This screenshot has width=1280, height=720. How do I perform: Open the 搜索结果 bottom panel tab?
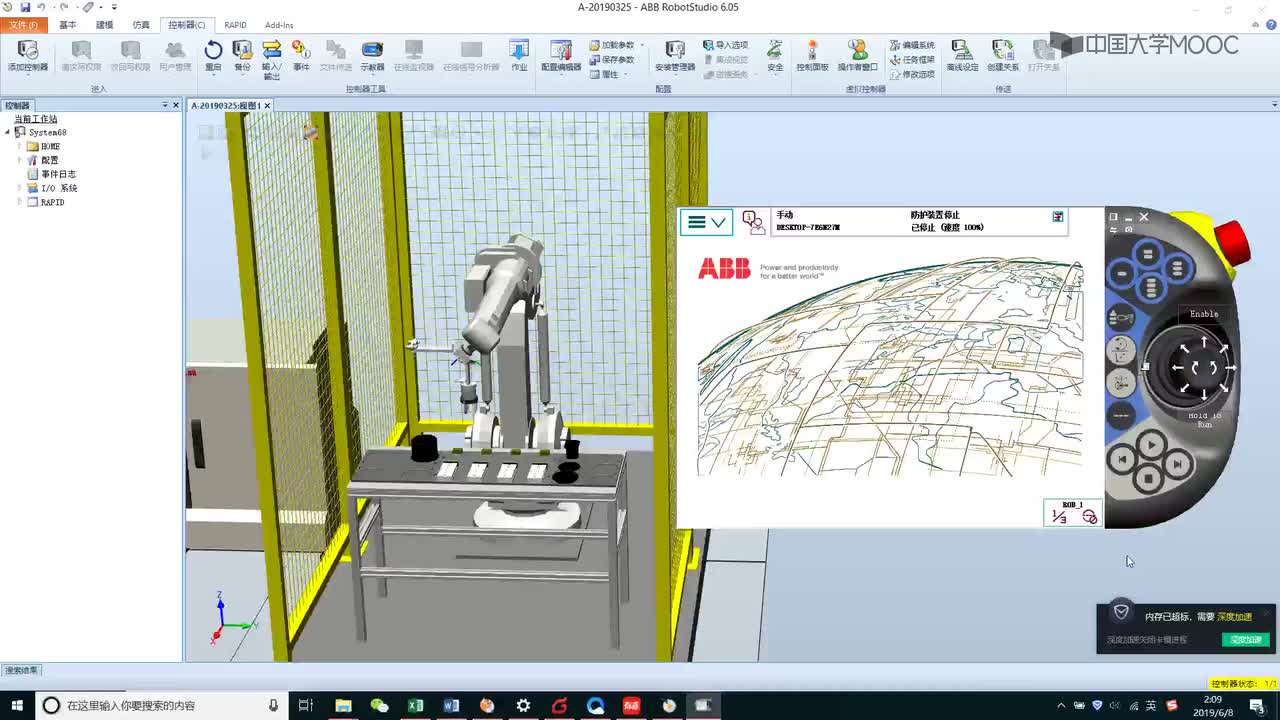(x=22, y=670)
